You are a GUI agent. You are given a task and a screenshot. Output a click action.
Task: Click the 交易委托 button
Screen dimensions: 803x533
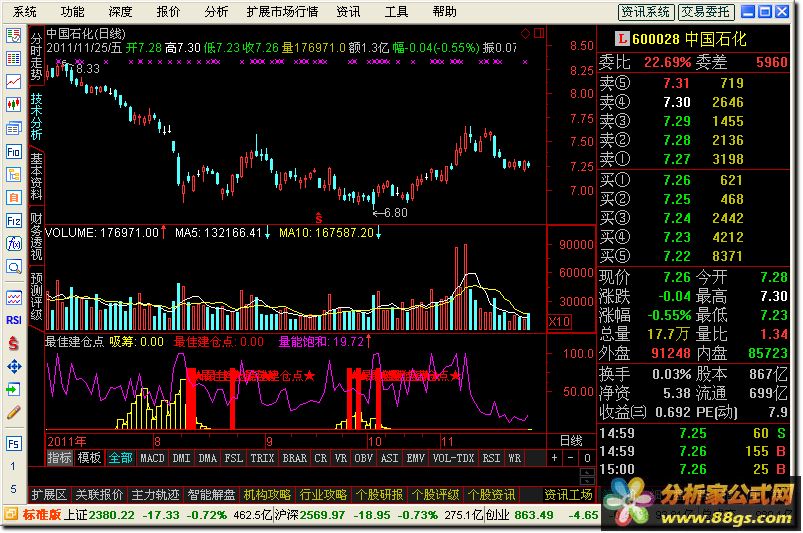point(706,12)
